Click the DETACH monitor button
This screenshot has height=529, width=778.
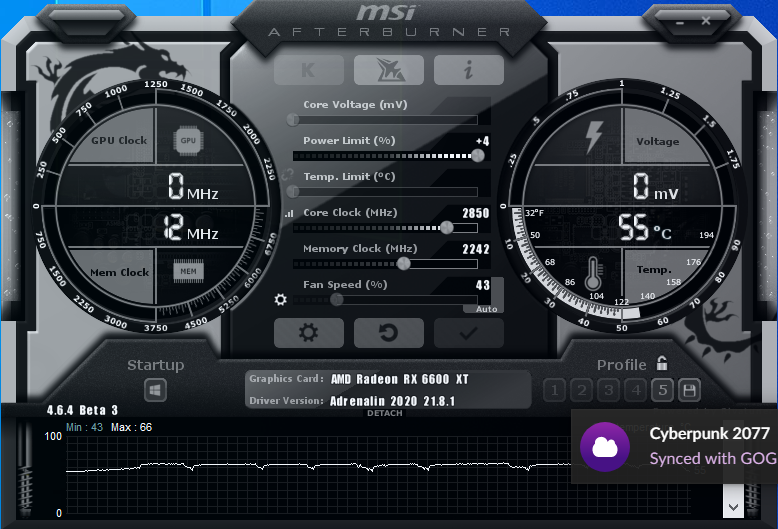(385, 413)
